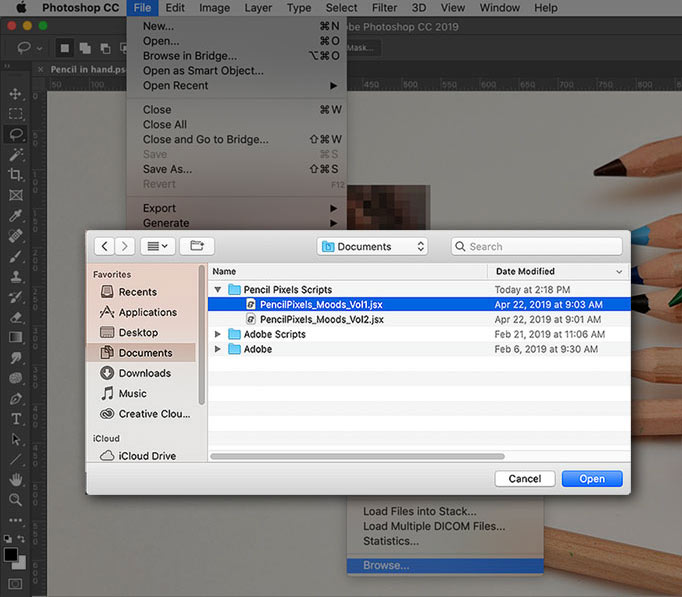The image size is (682, 597).
Task: Select the Gradient tool
Action: 16,337
